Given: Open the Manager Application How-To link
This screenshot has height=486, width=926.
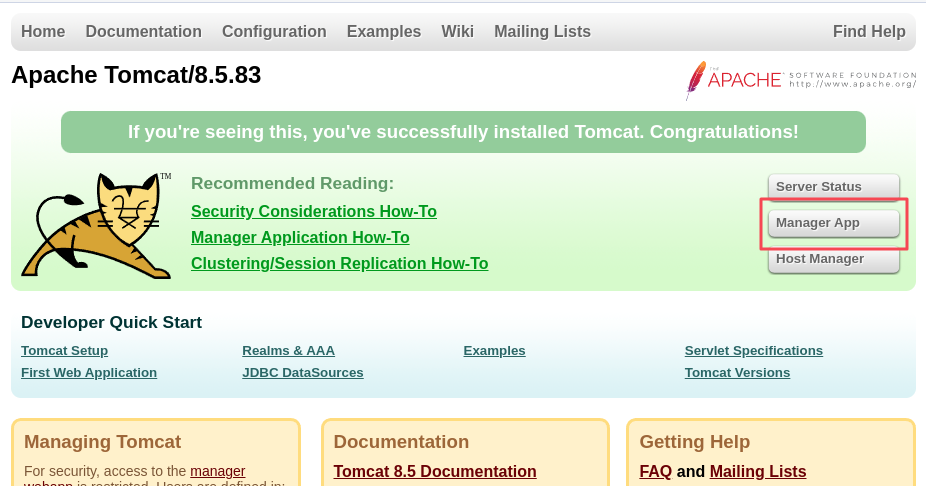Looking at the screenshot, I should pos(300,237).
